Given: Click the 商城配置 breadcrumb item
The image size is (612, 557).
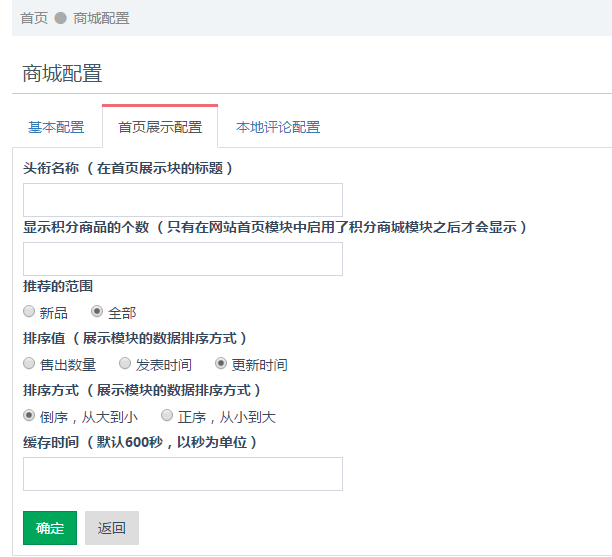Looking at the screenshot, I should 101,18.
